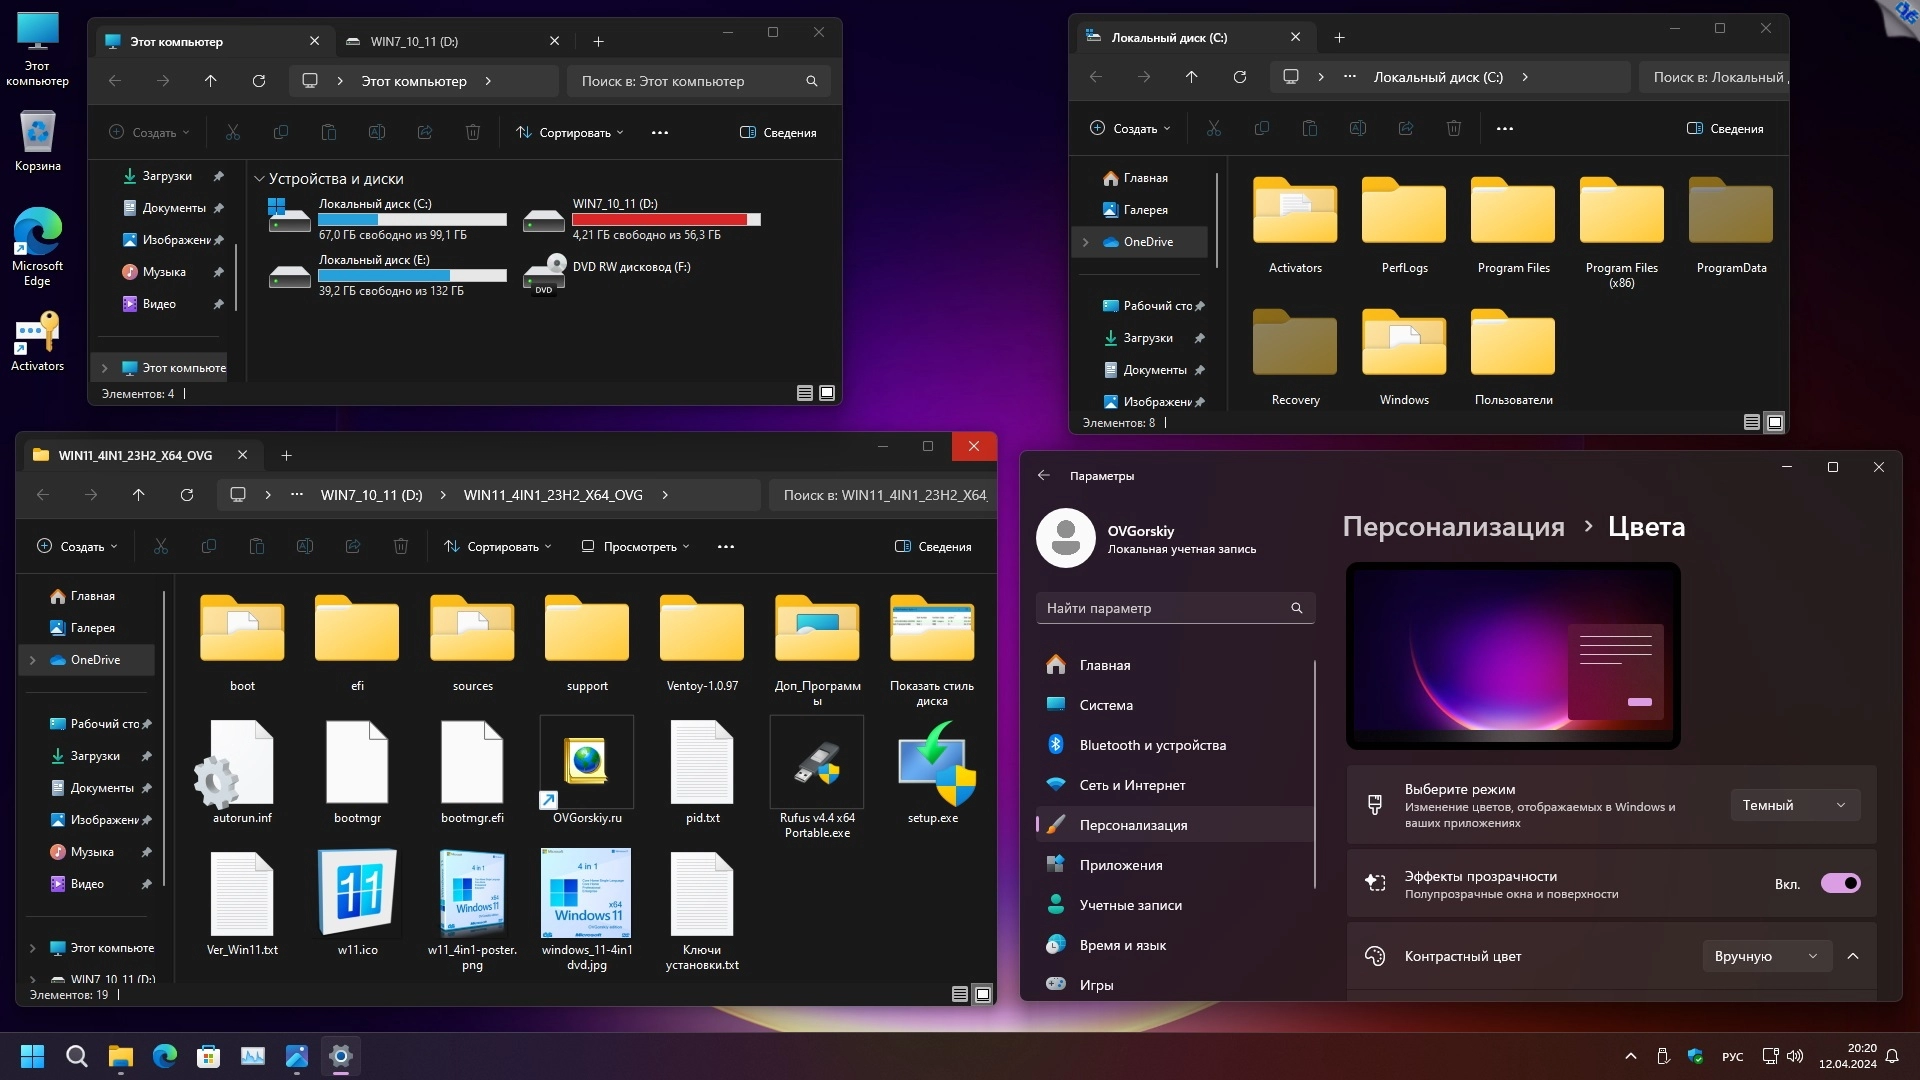Open Просмотреть menu button
The width and height of the screenshot is (1920, 1080).
pos(635,547)
